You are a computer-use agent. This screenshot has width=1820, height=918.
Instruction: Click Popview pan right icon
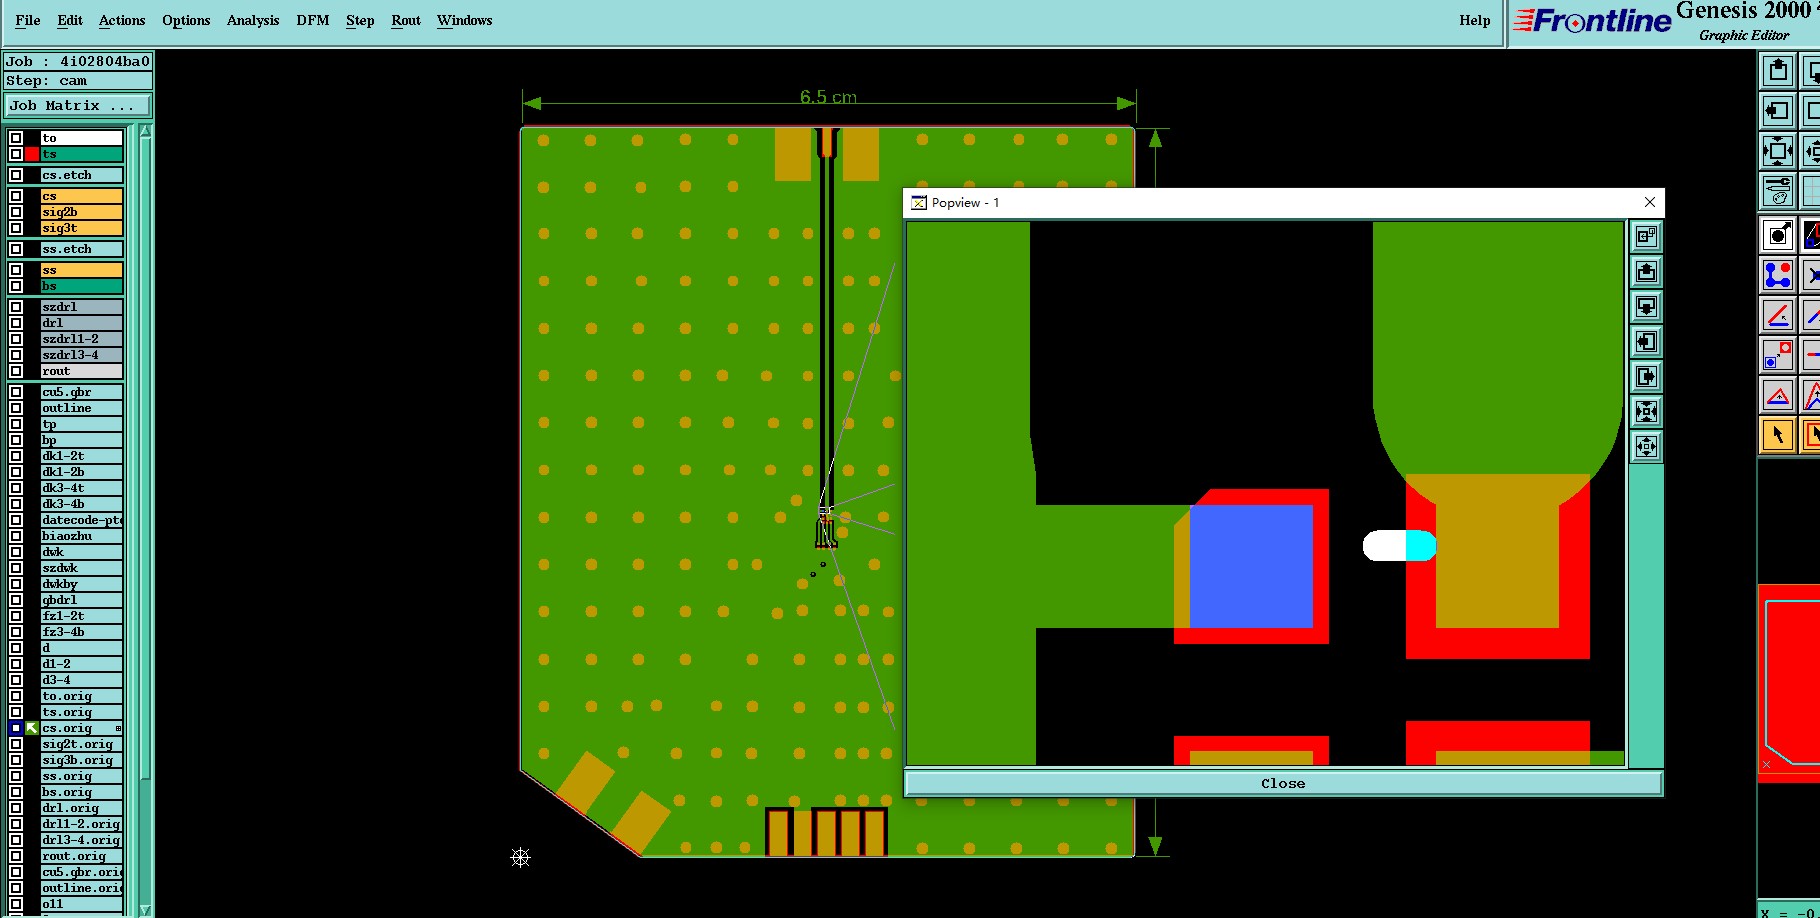click(1646, 377)
